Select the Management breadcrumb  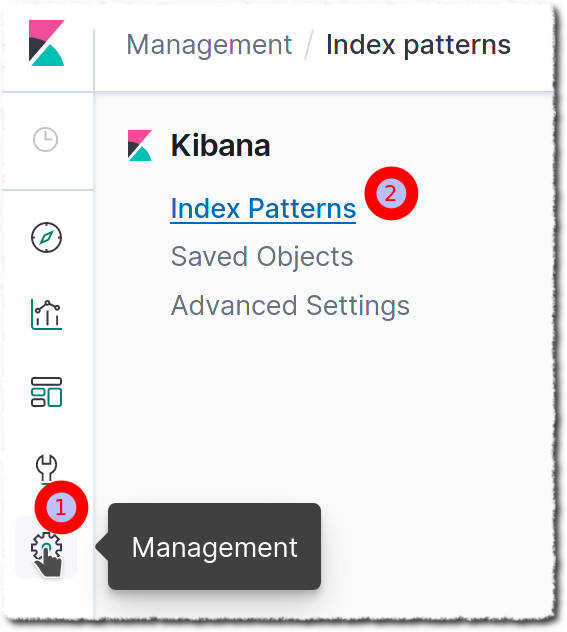click(209, 44)
